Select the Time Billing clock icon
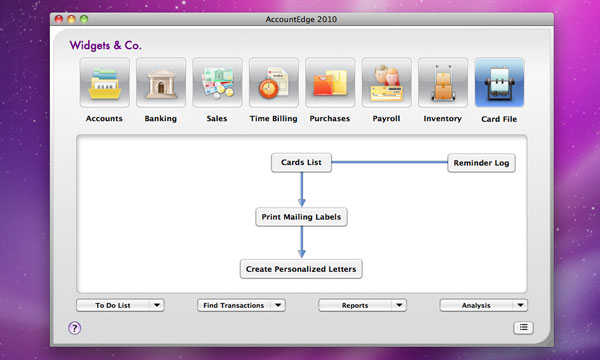Screen dimensions: 600x360 (x=274, y=83)
